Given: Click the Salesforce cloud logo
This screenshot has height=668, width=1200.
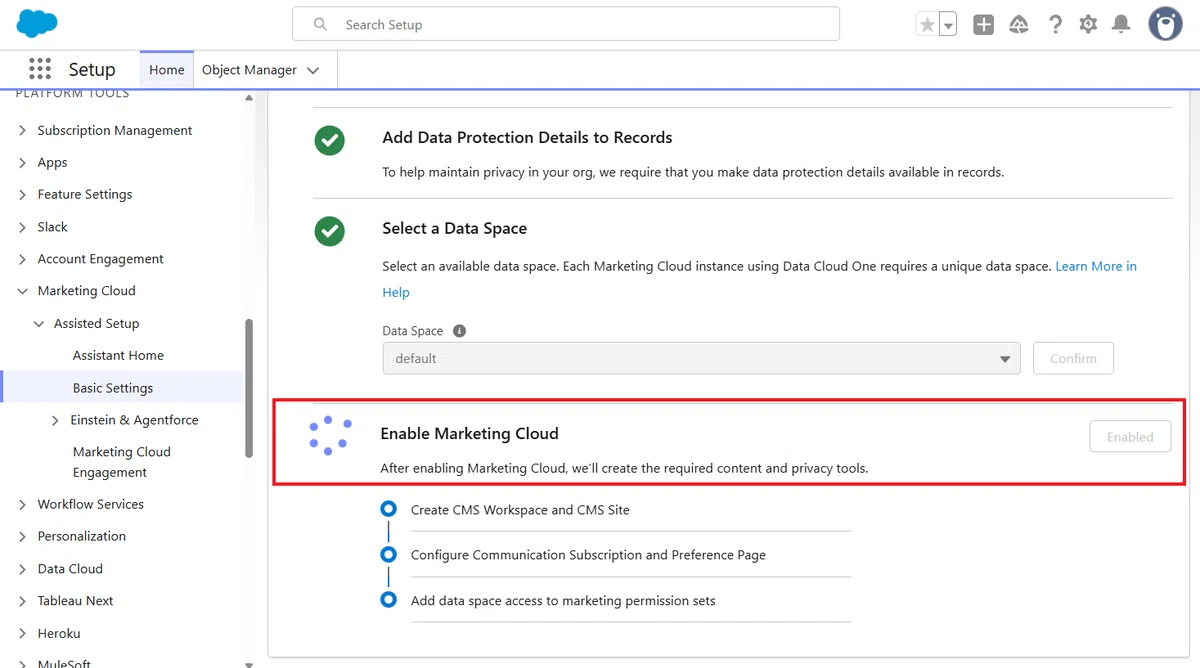Looking at the screenshot, I should coord(37,23).
